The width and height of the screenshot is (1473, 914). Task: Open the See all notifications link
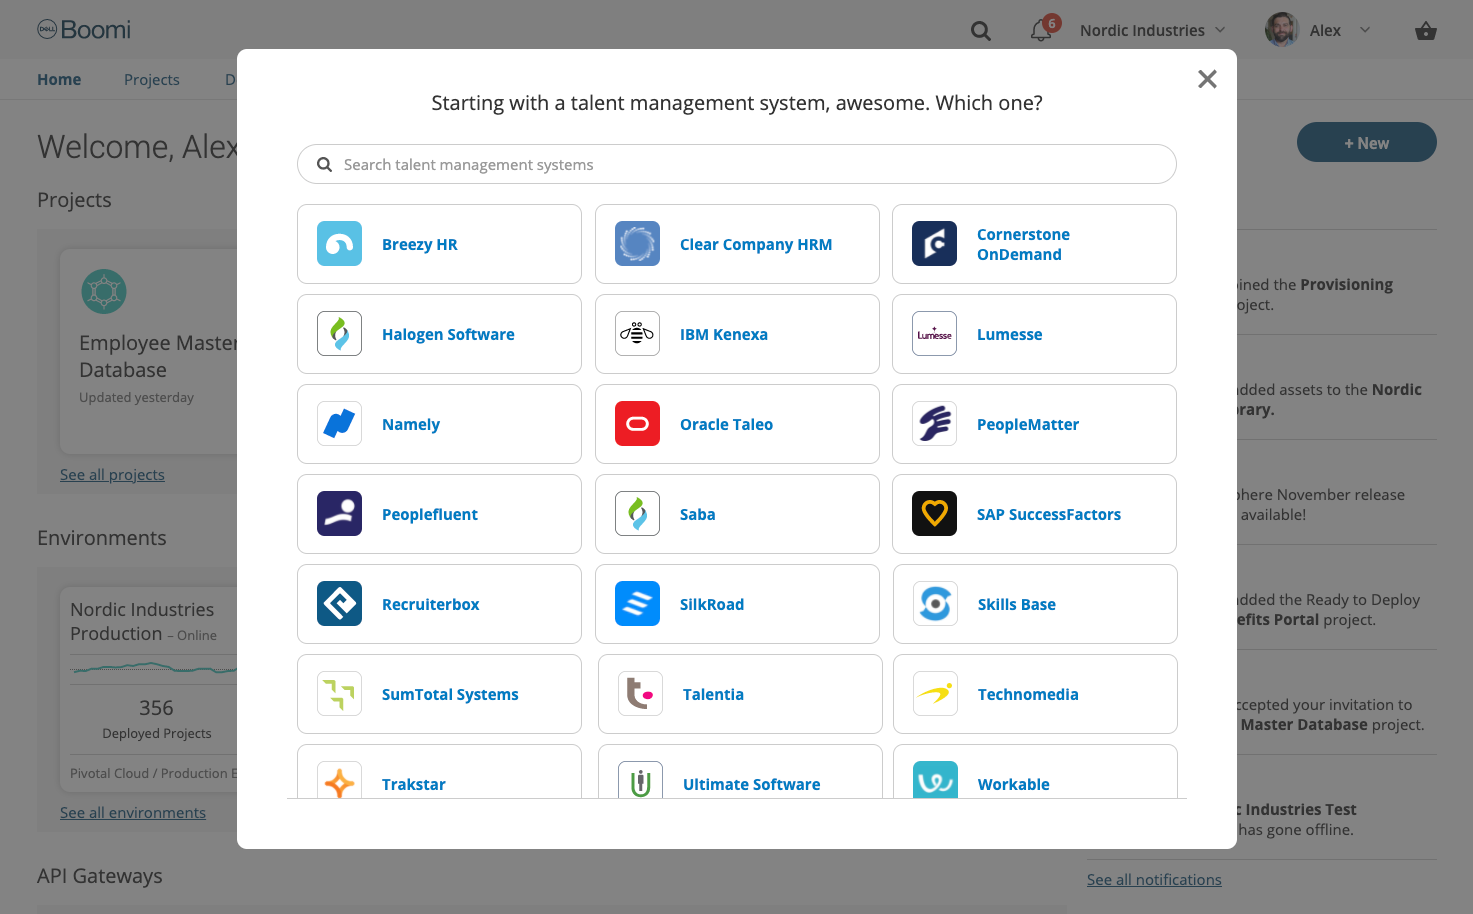1154,879
